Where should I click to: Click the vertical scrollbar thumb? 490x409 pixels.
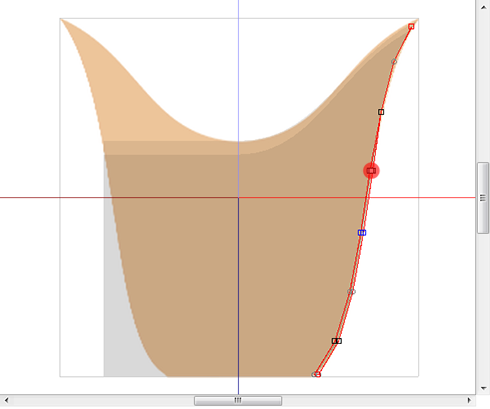tap(483, 198)
